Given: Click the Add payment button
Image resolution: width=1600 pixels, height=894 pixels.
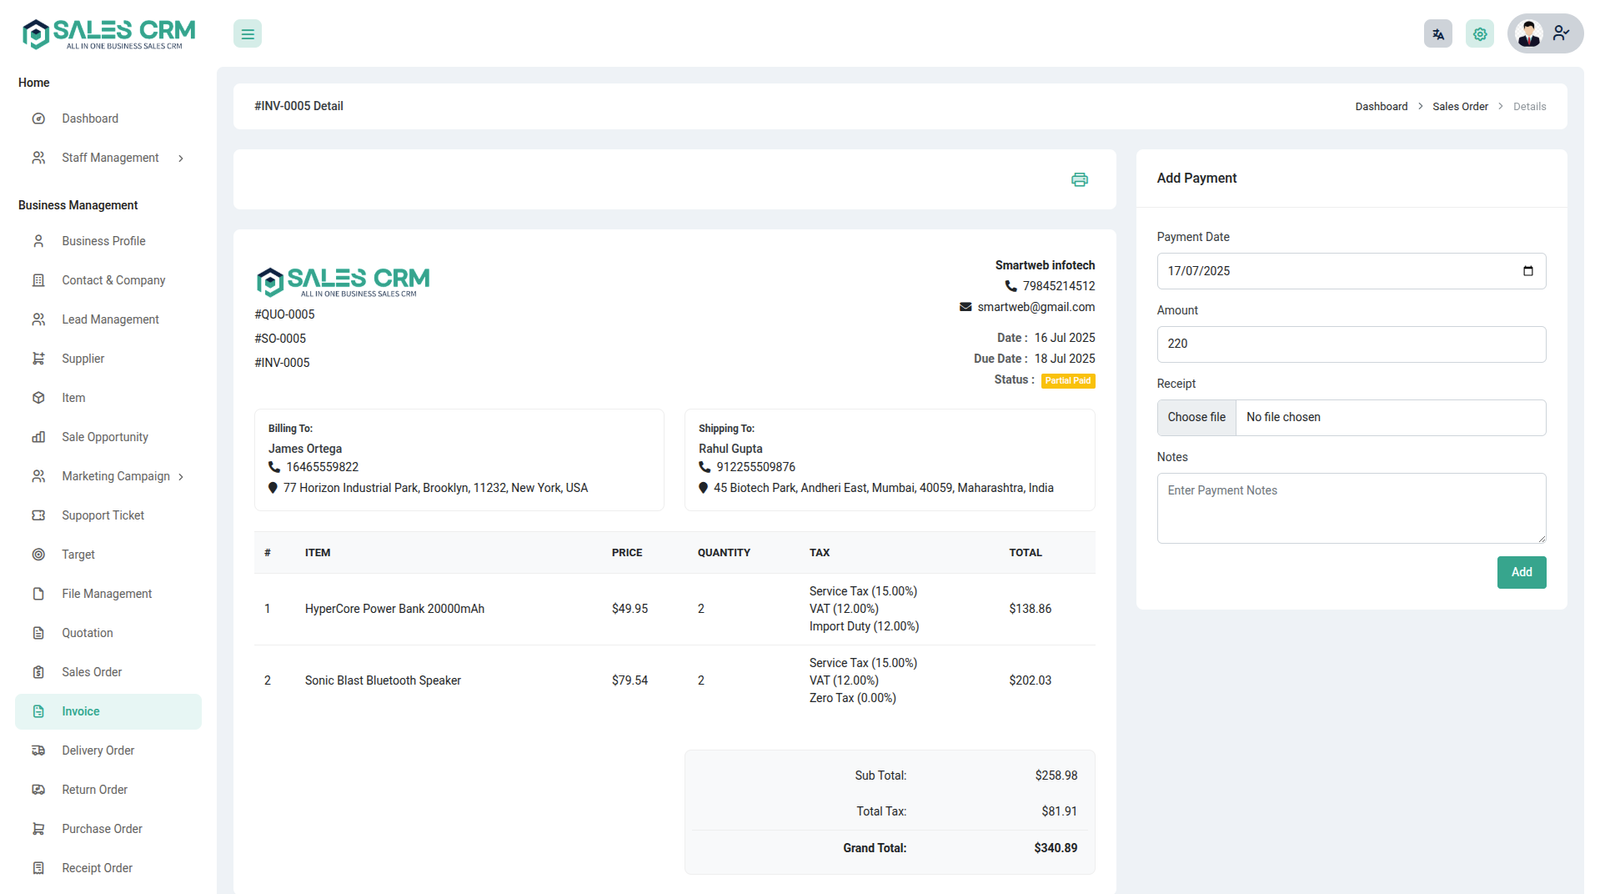Looking at the screenshot, I should [x=1520, y=572].
